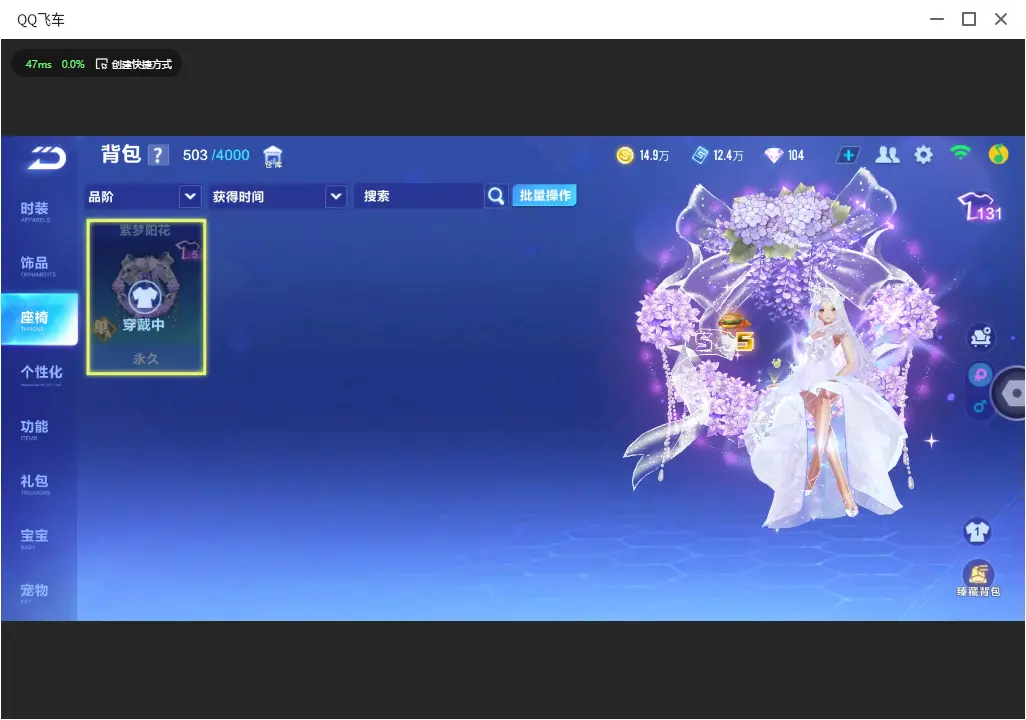
Task: Open the 宠物 tab
Action: coord(35,591)
